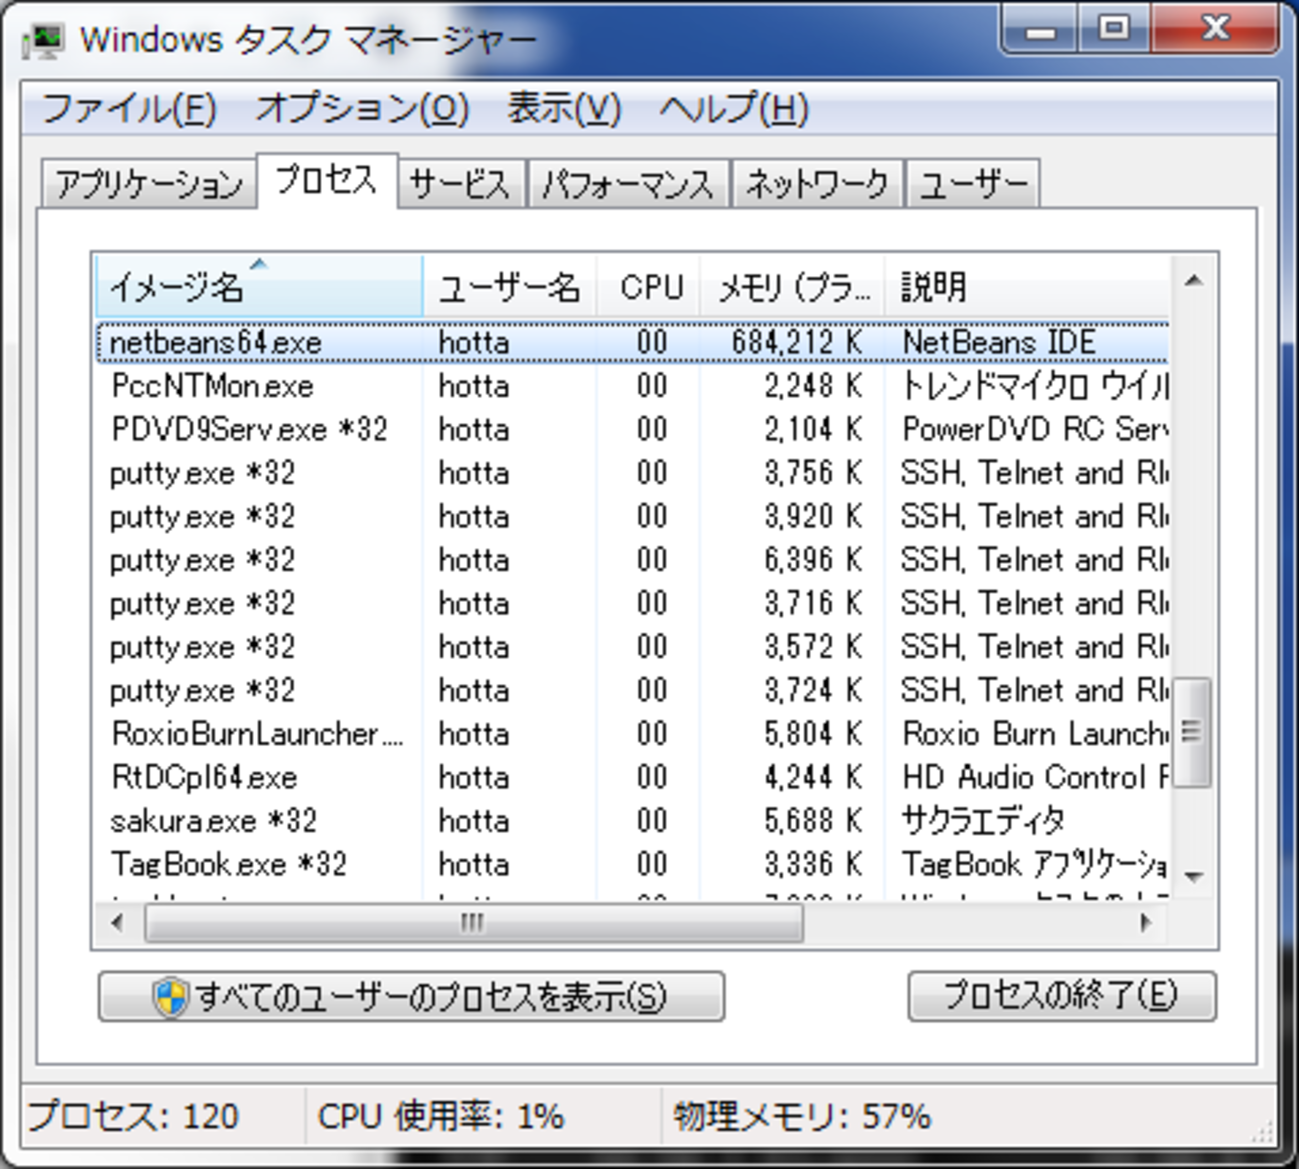Click the 2,104 K memory value

click(813, 429)
